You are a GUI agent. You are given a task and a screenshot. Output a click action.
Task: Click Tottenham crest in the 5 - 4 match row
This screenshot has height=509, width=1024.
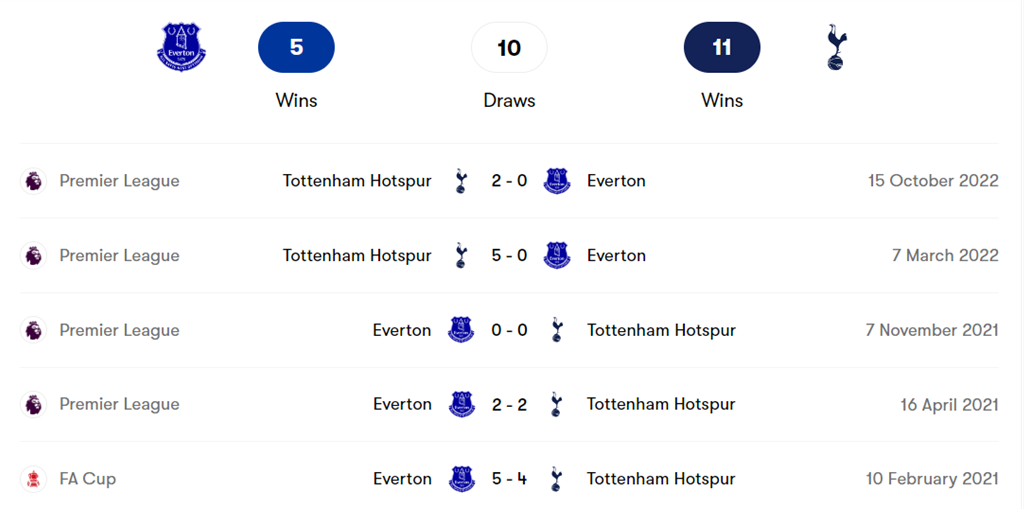click(557, 479)
